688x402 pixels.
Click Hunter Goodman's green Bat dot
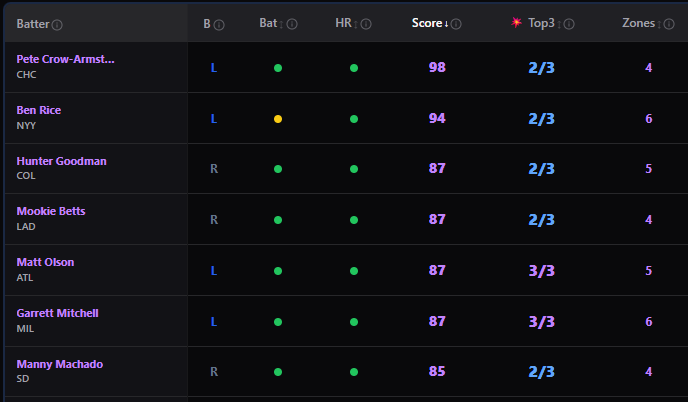click(x=278, y=169)
